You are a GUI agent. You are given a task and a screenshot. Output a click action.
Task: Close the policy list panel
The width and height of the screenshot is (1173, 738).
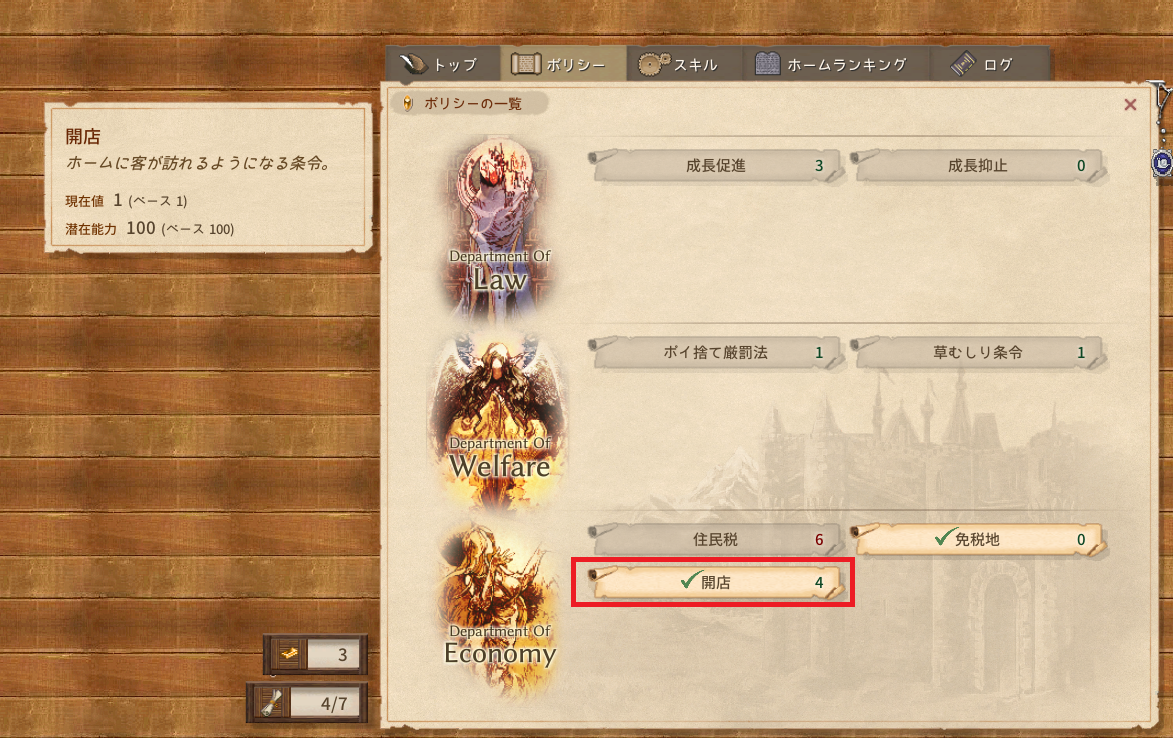pyautogui.click(x=1130, y=105)
